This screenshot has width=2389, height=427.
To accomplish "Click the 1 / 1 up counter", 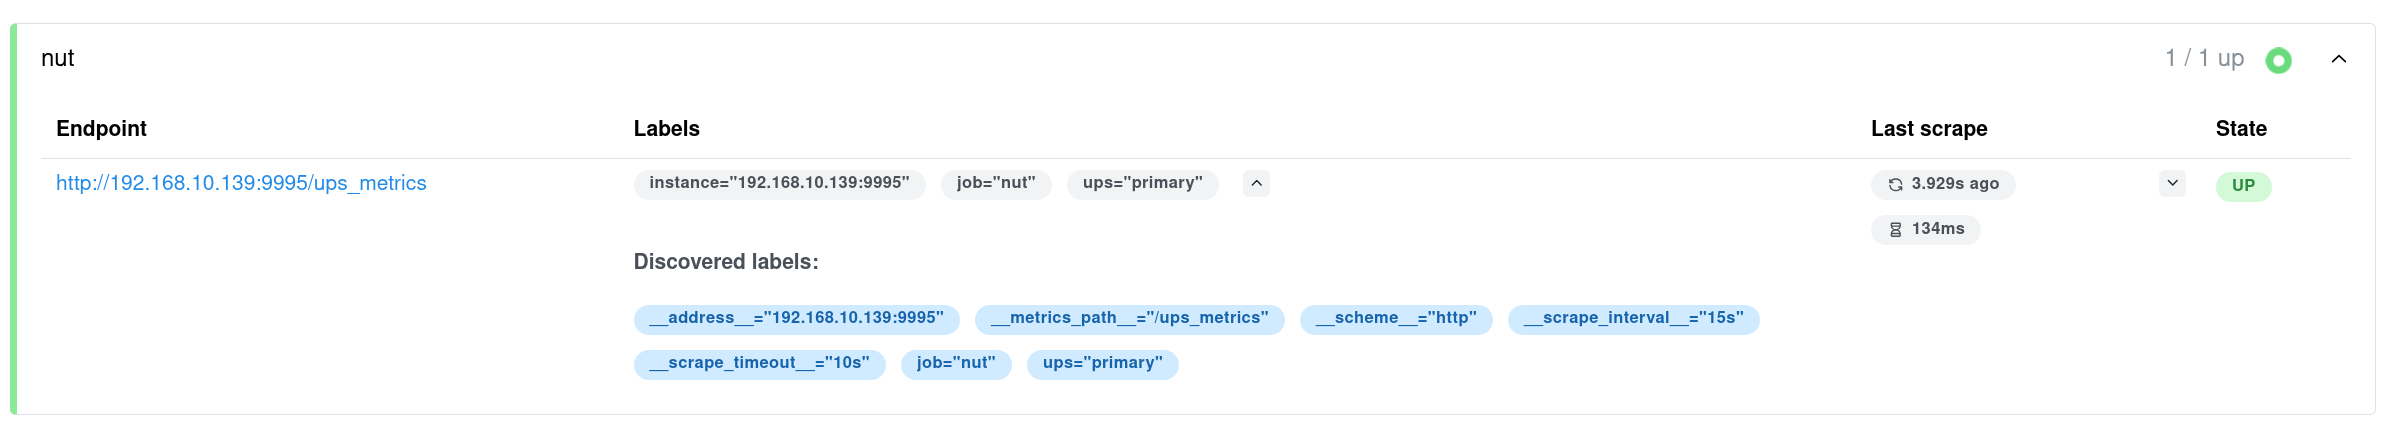I will [x=2204, y=59].
